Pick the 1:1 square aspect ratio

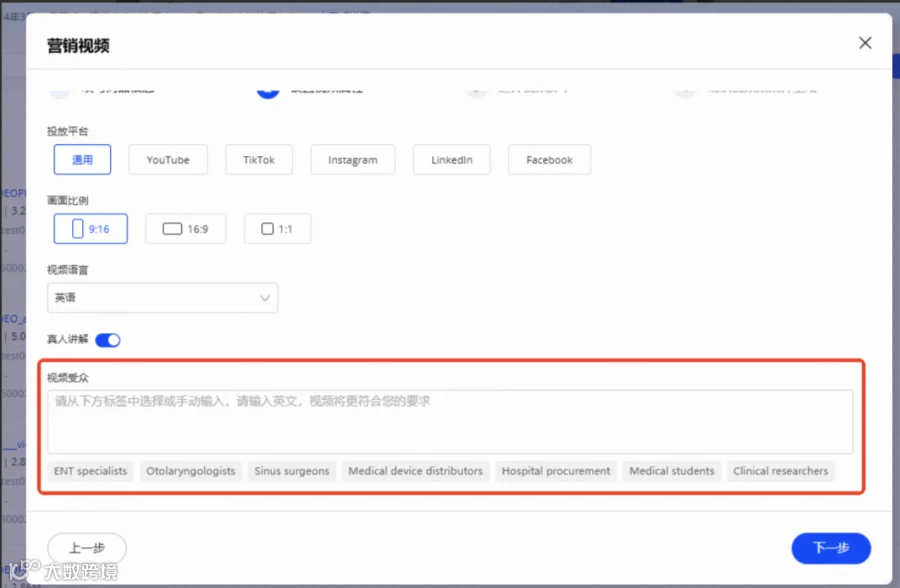tap(277, 229)
